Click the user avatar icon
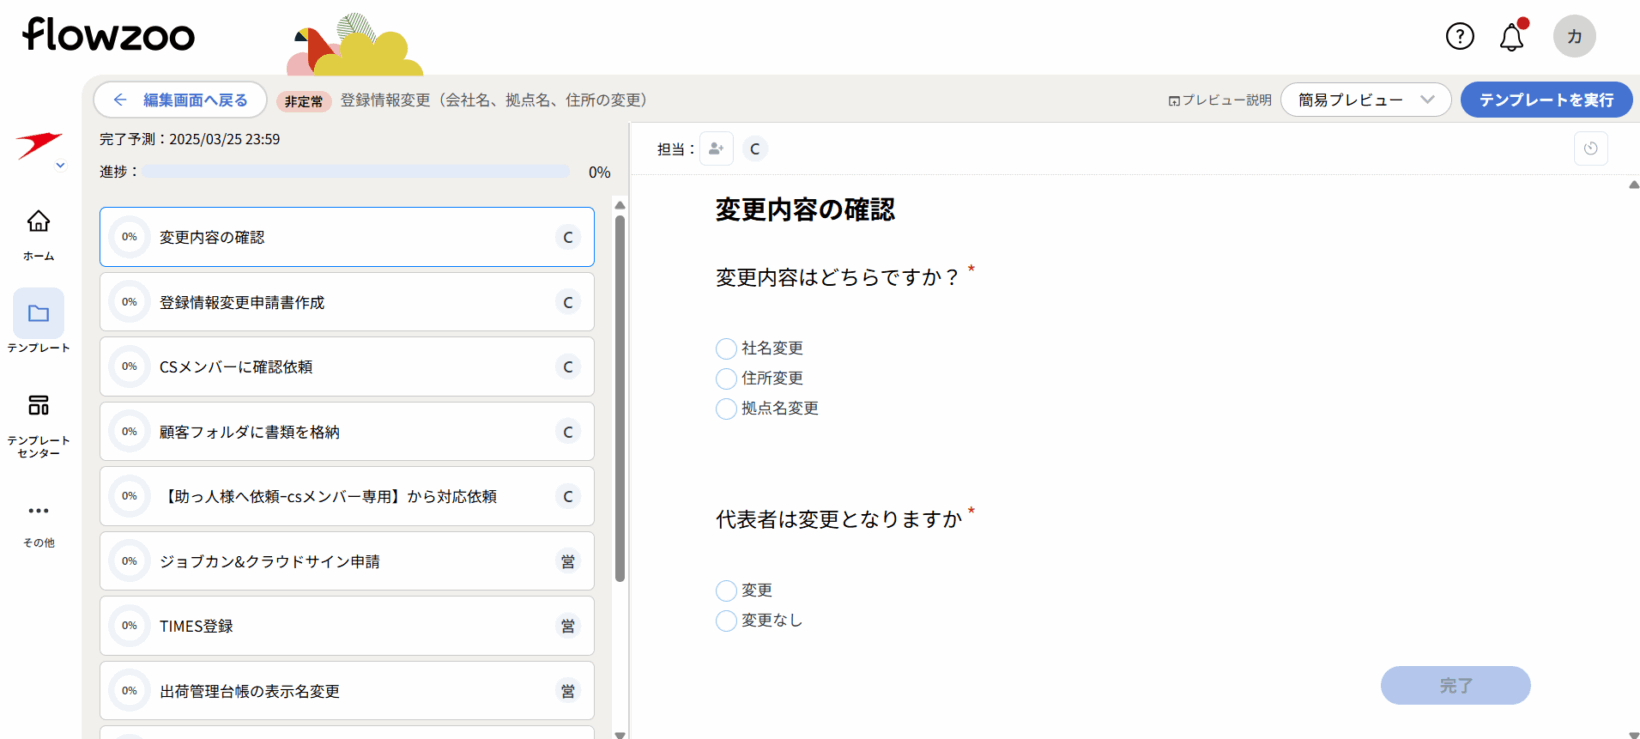 [1574, 37]
